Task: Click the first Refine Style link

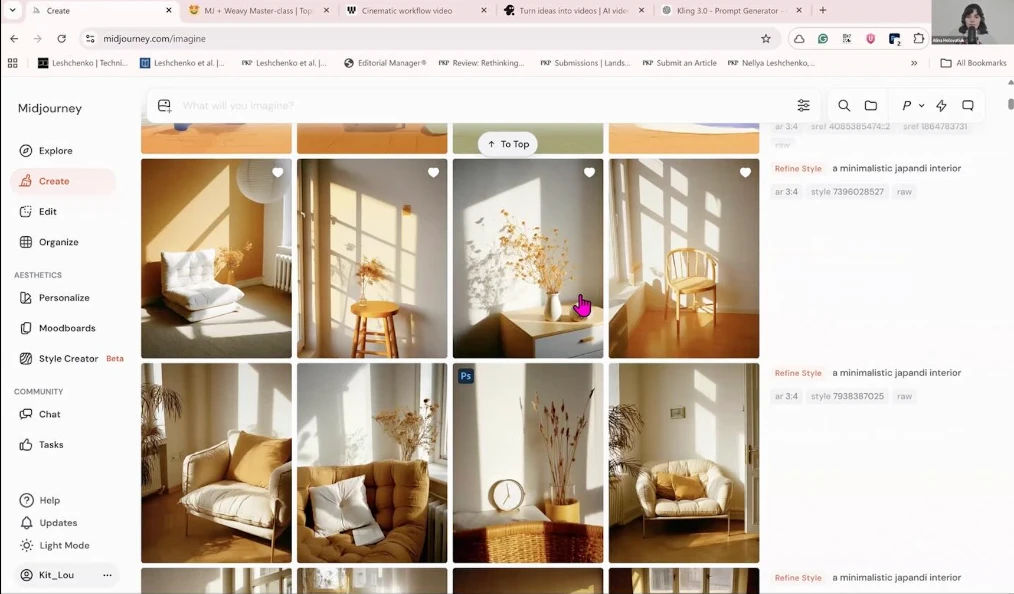Action: 798,169
